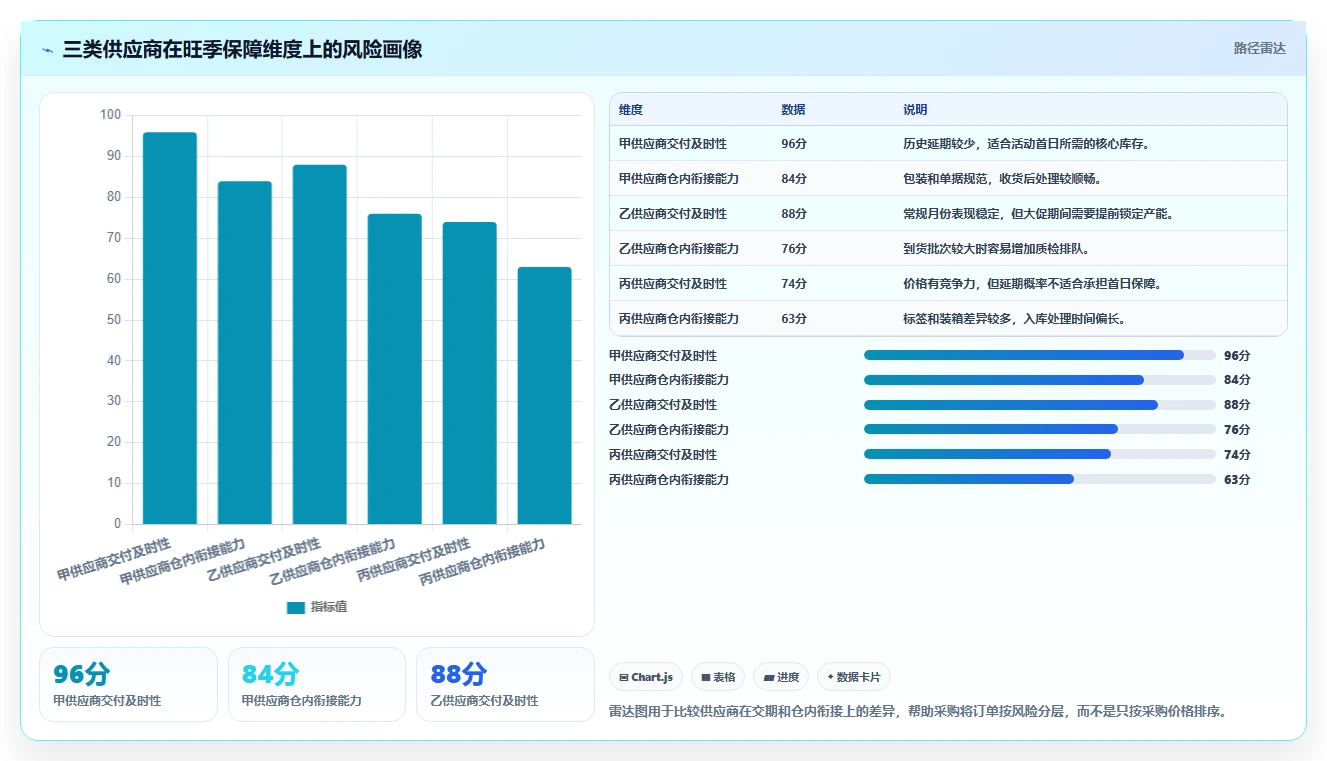Click the 路径雷达 label in header
Image resolution: width=1327 pixels, height=761 pixels.
[x=1259, y=48]
